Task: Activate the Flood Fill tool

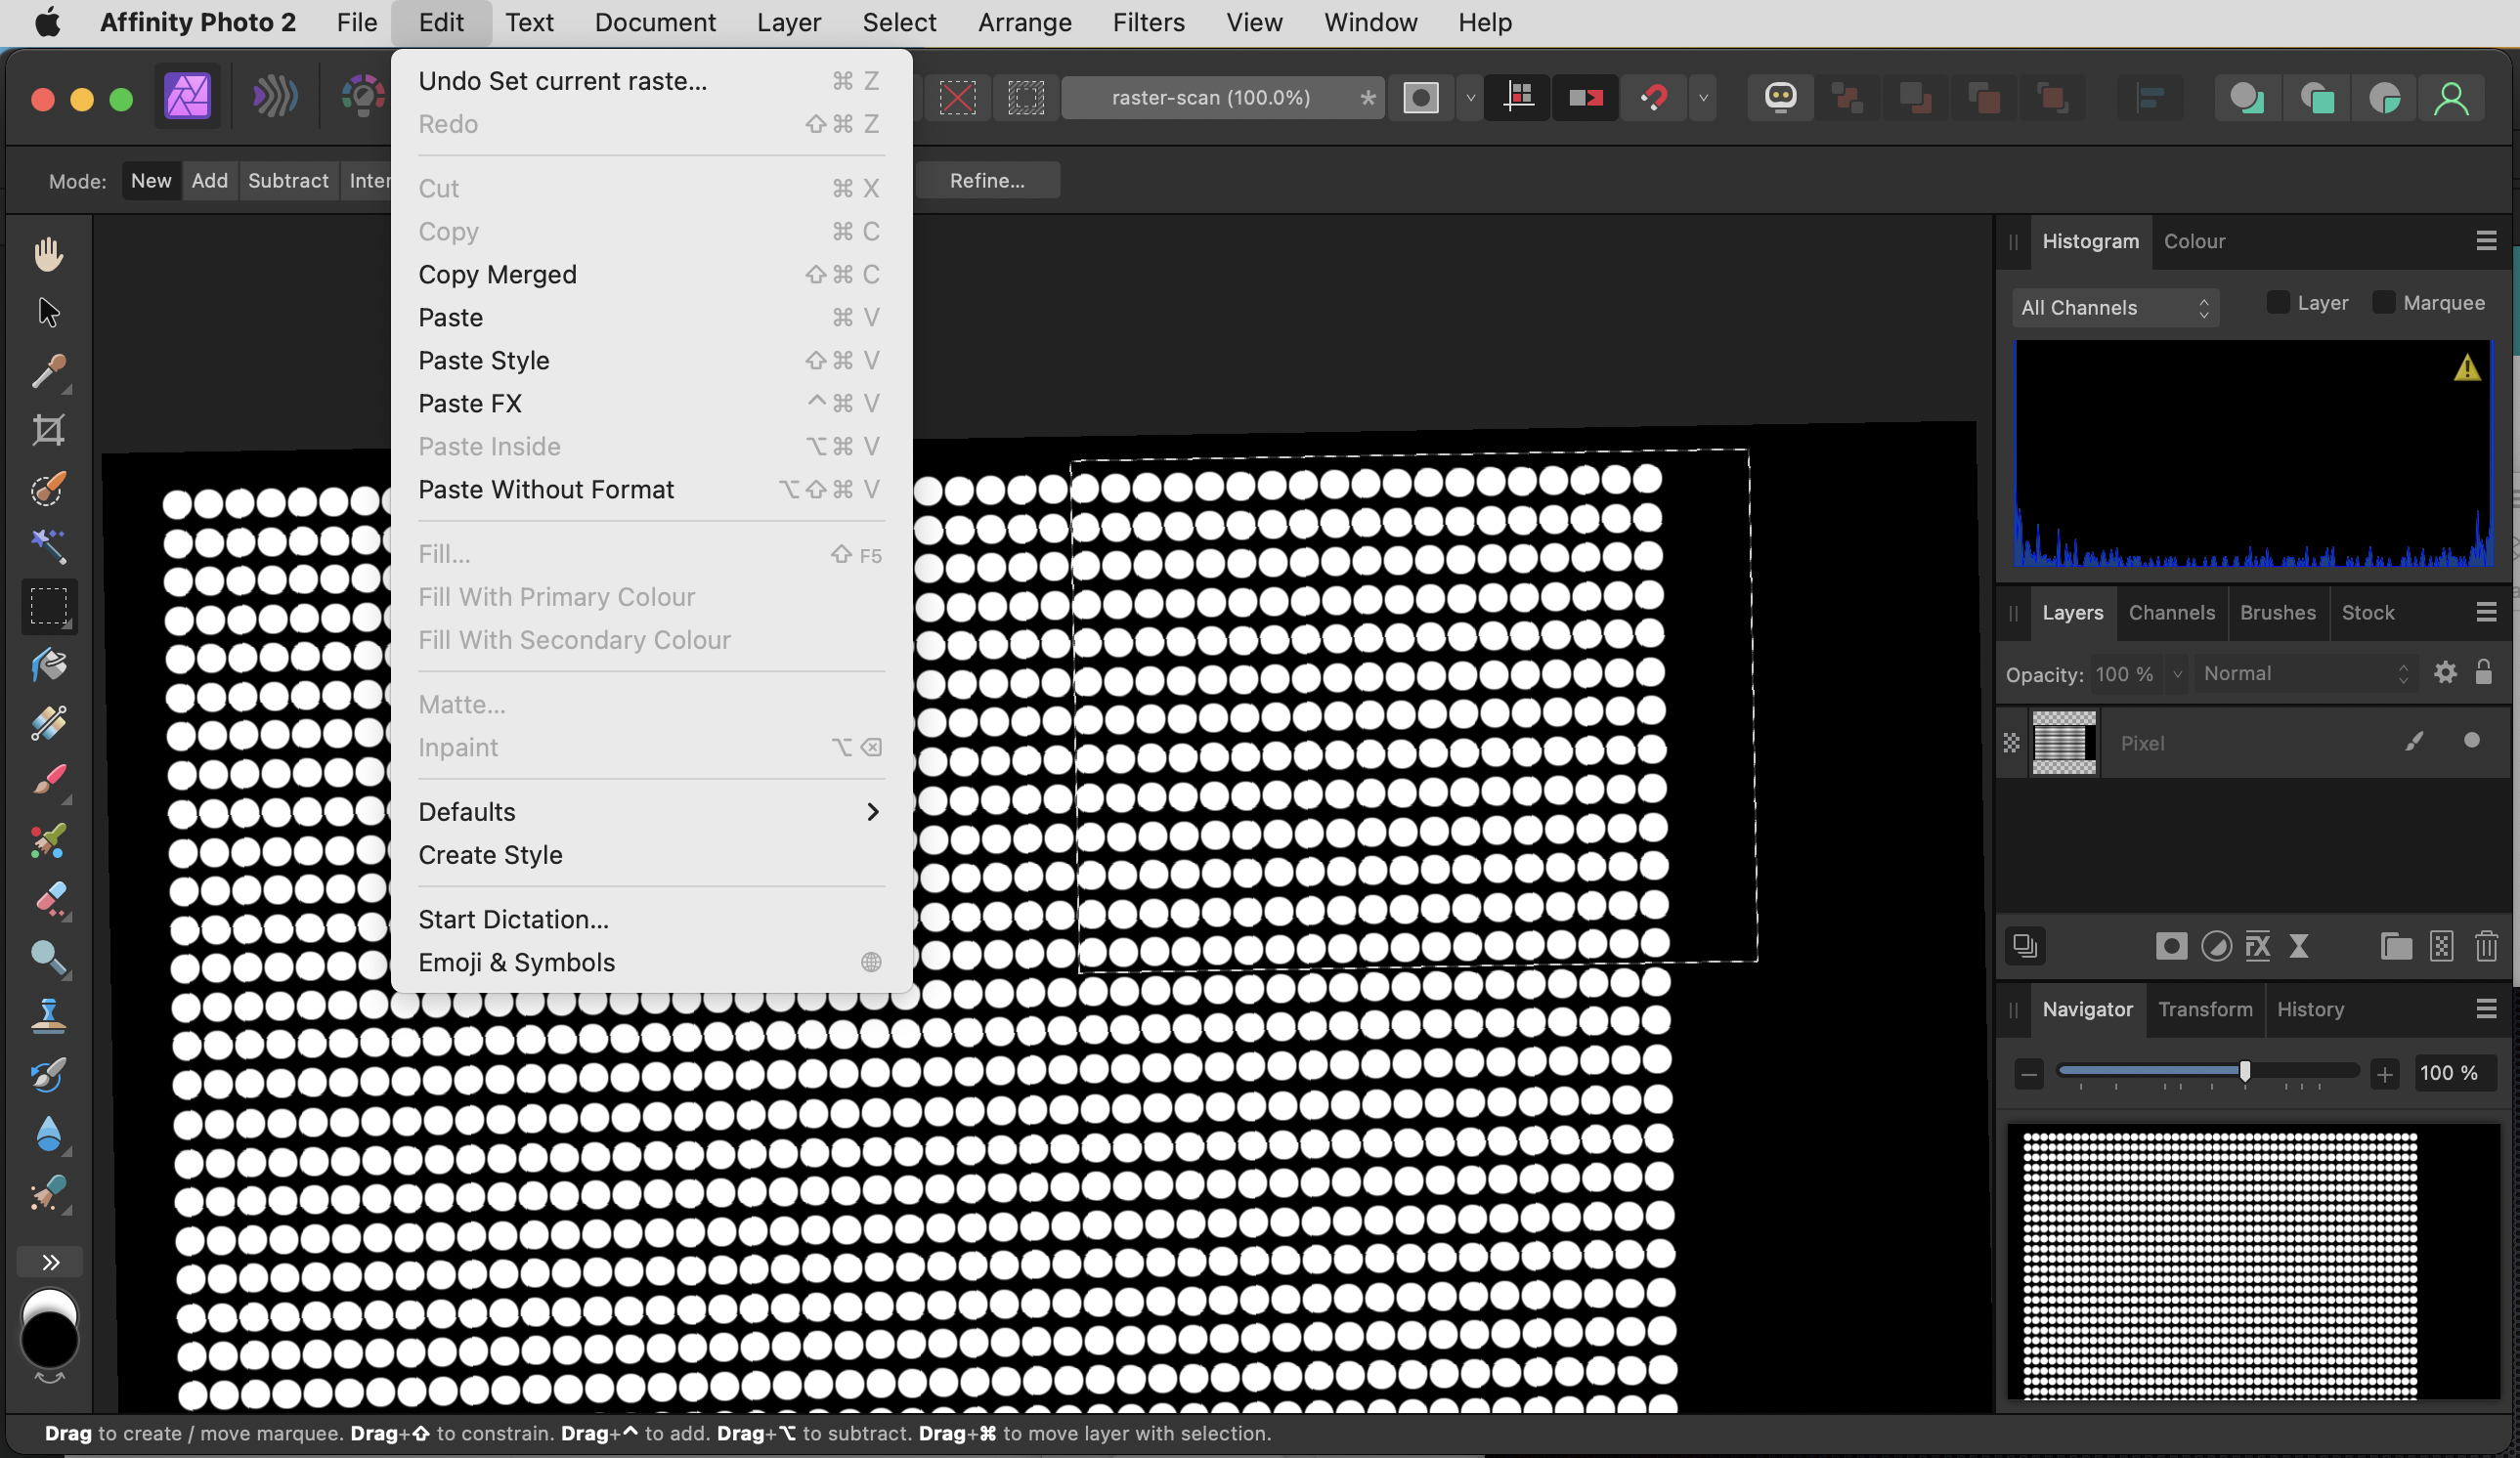Action: [x=50, y=664]
